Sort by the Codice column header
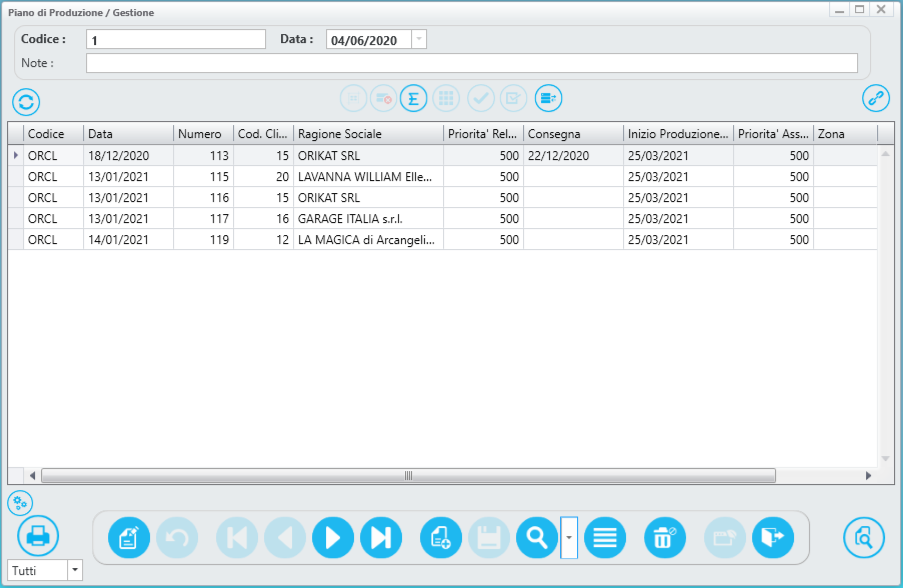This screenshot has width=903, height=588. pos(54,134)
